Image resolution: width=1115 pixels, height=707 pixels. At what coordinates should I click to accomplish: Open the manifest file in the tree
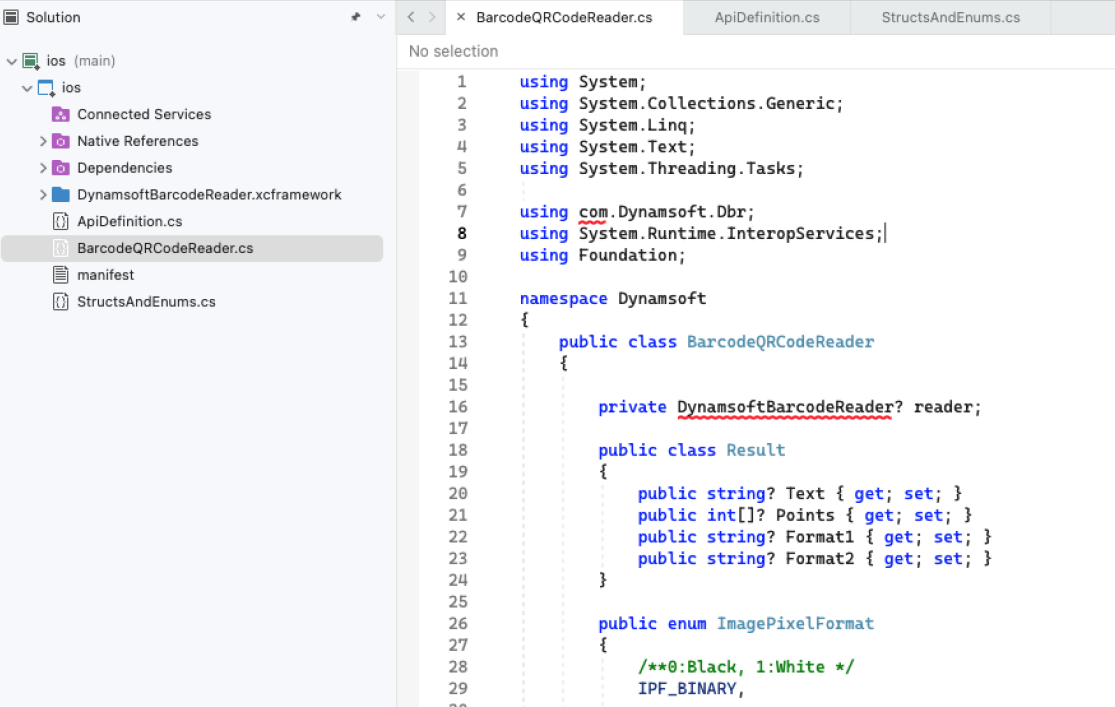(105, 275)
